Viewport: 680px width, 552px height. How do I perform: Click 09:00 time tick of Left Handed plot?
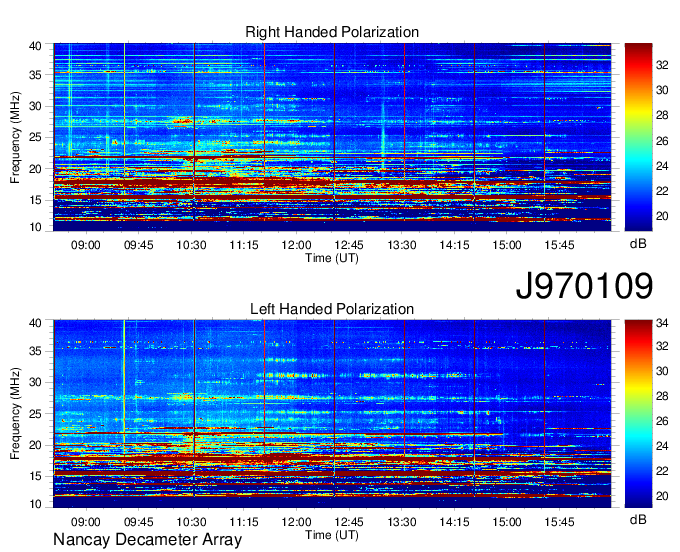86,522
